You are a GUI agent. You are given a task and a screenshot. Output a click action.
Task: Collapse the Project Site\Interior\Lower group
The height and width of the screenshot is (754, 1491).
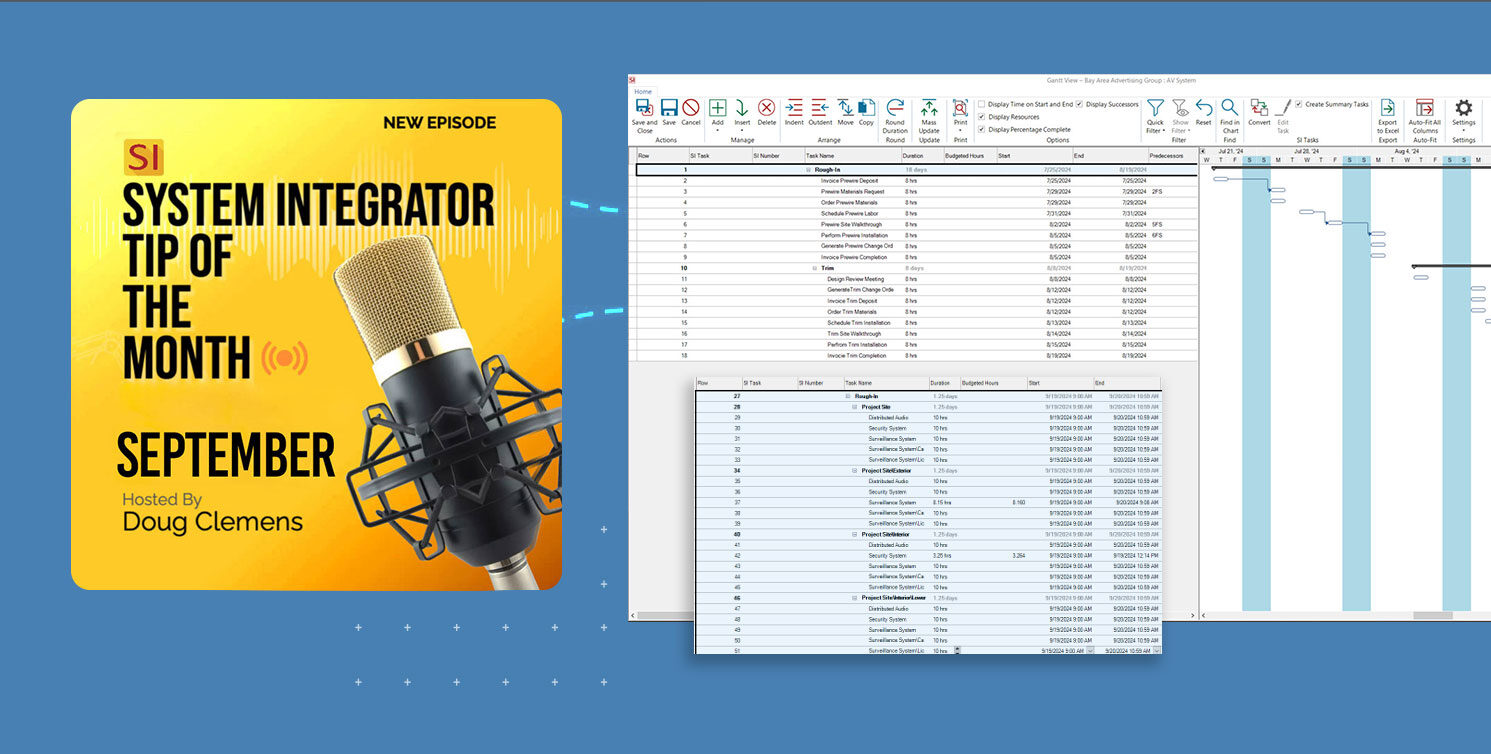pos(854,598)
